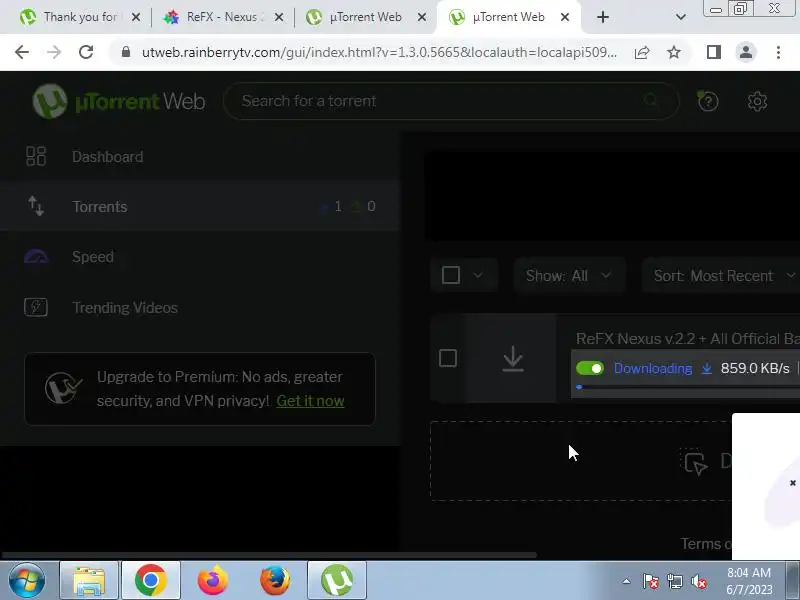Viewport: 800px width, 600px height.
Task: Open the Dashboard sidebar item
Action: pos(199,156)
